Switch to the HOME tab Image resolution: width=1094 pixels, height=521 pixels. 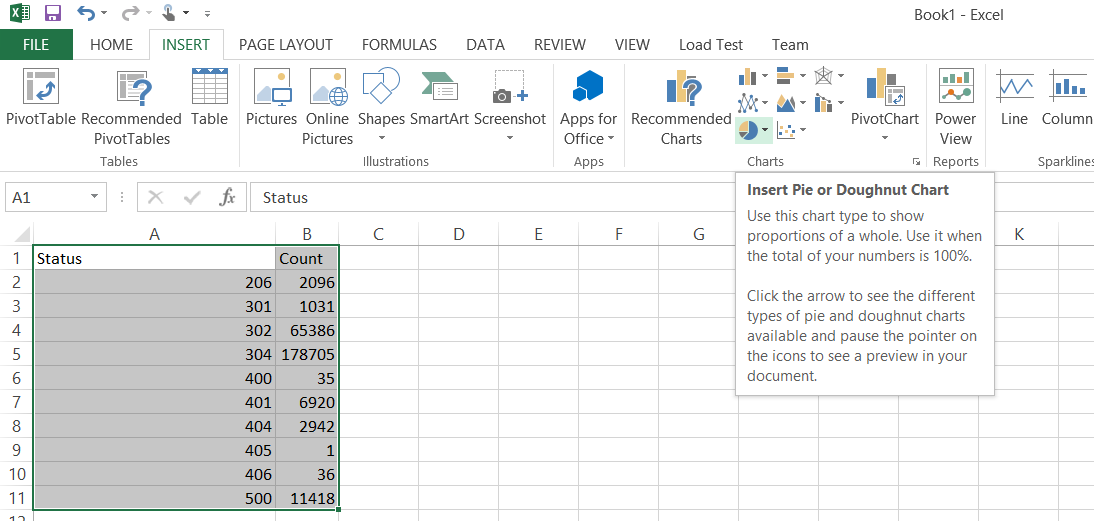click(x=112, y=45)
